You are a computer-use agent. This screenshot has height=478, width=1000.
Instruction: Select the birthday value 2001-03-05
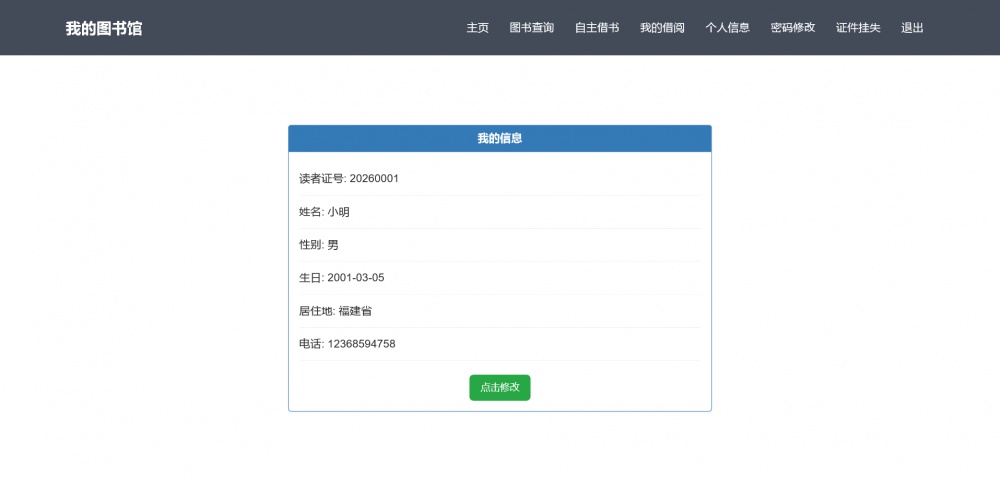356,278
